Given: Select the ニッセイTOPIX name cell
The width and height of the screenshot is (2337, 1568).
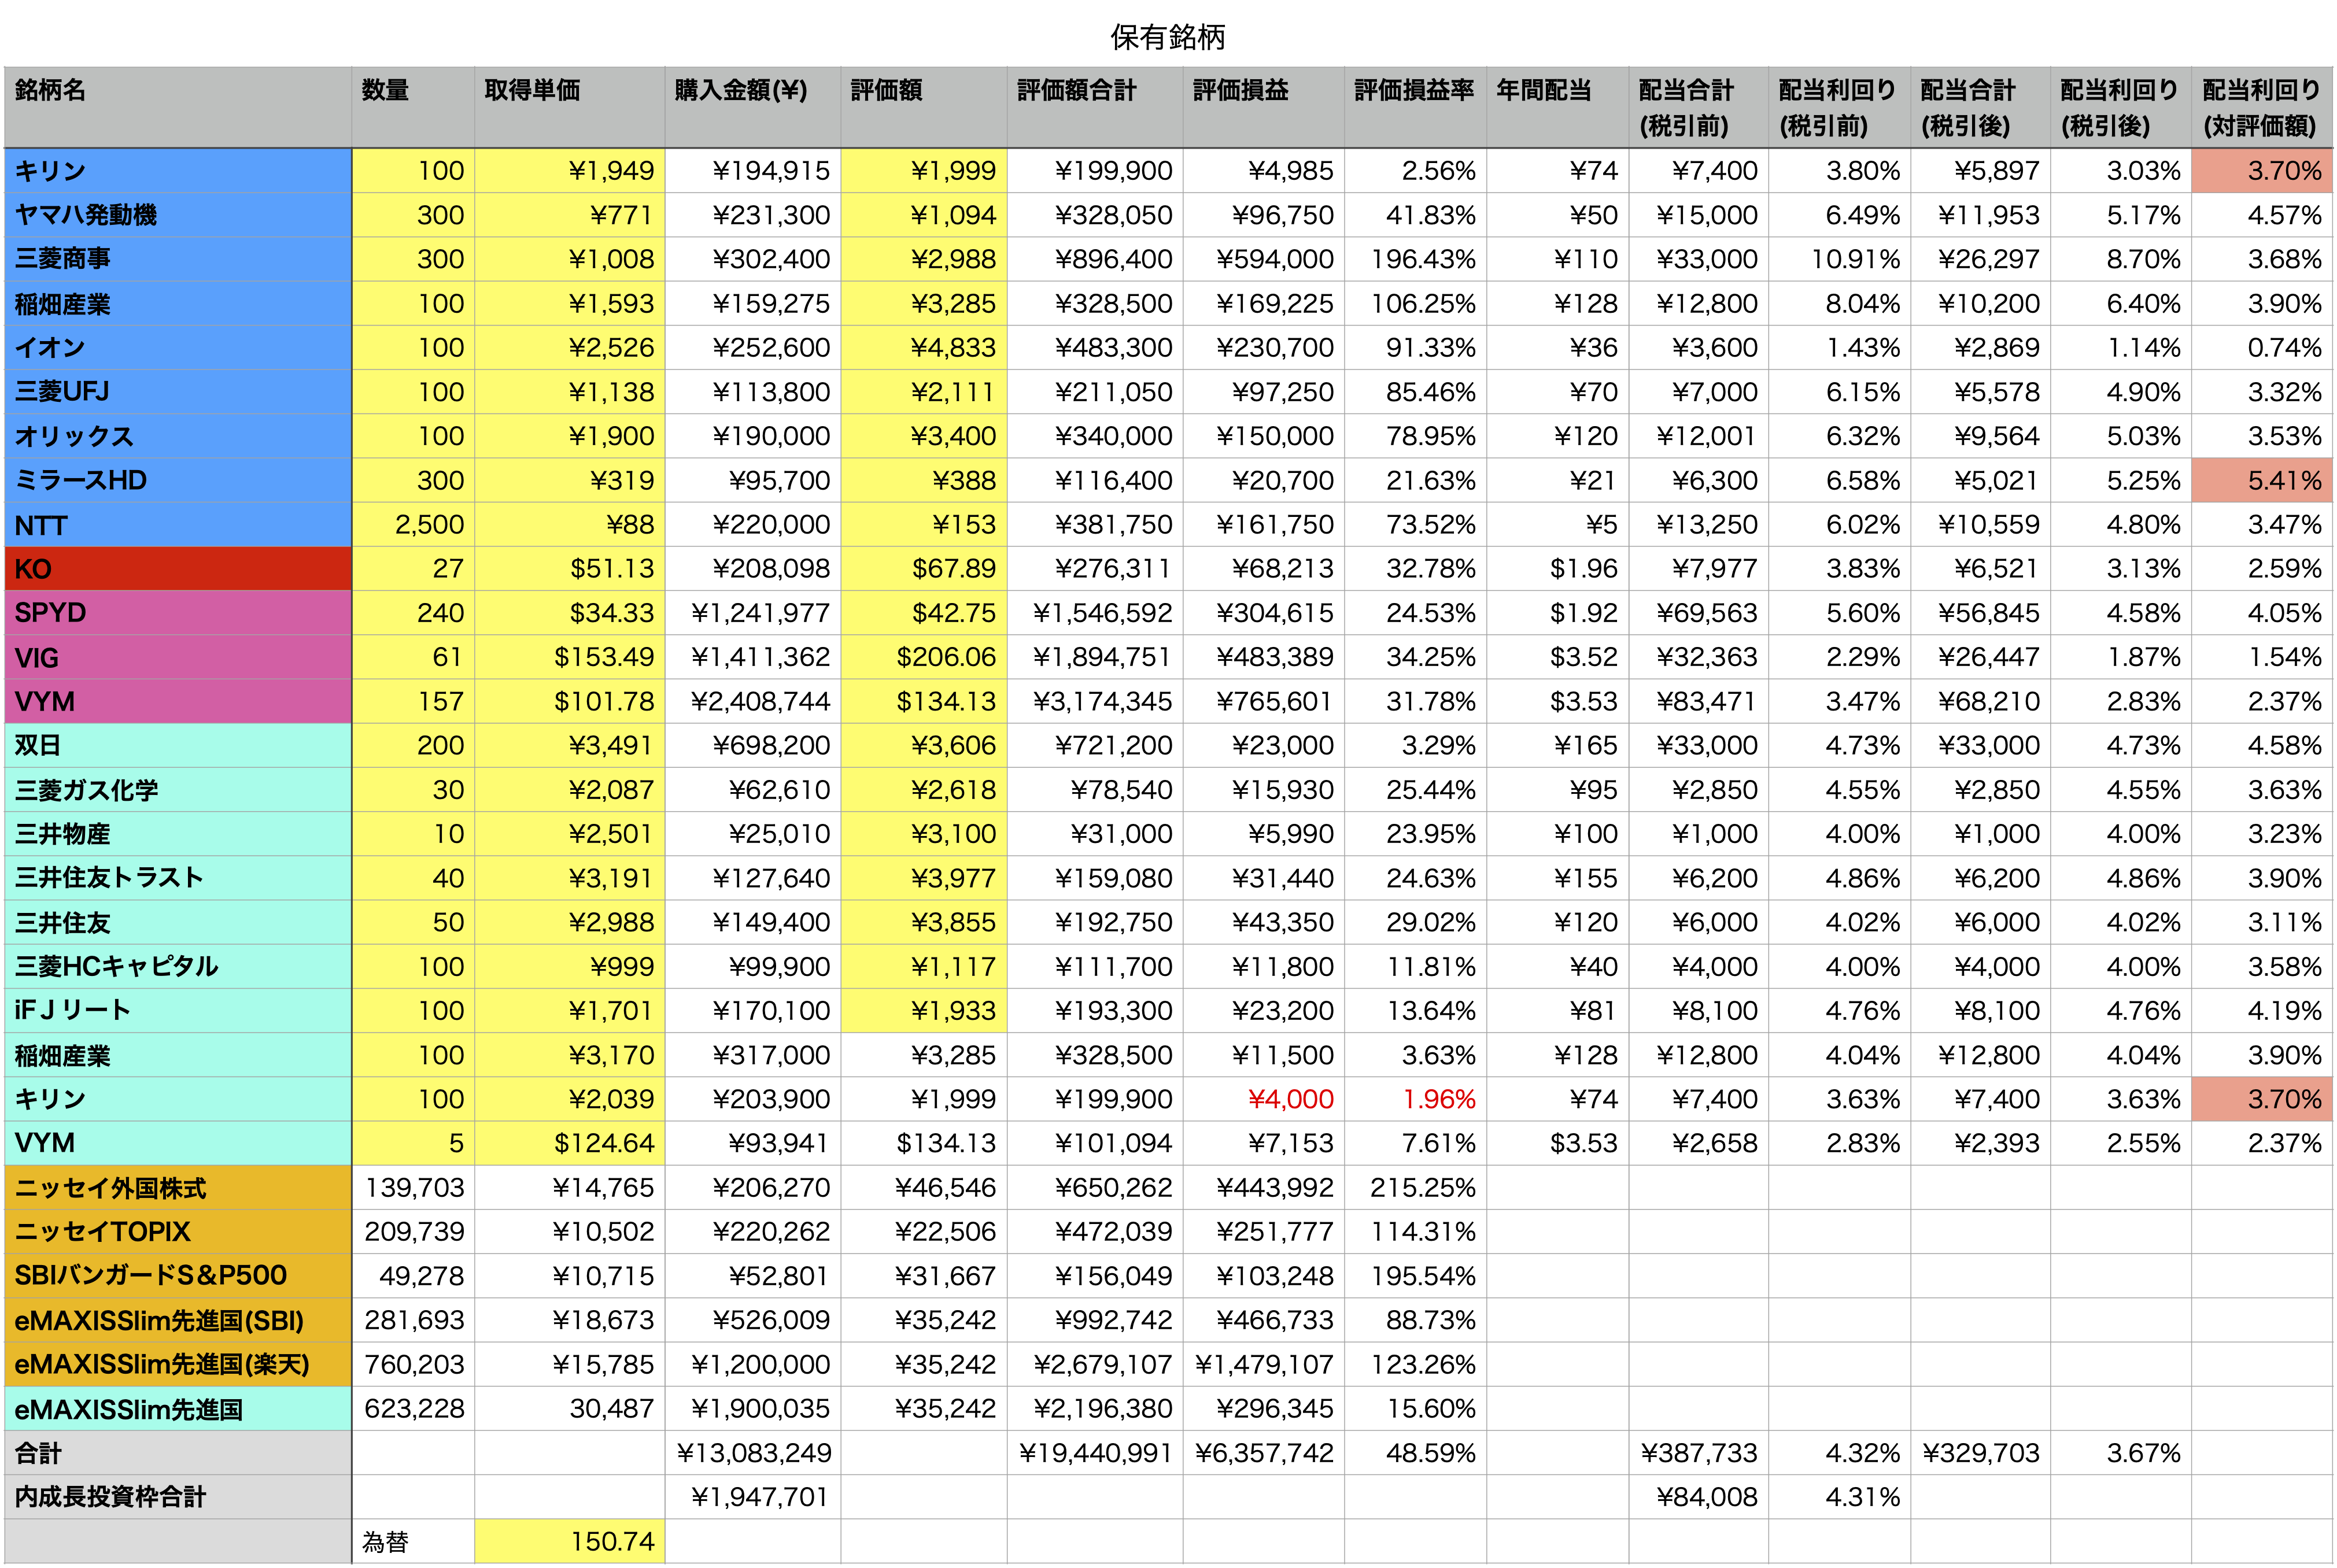Looking at the screenshot, I should click(178, 1232).
